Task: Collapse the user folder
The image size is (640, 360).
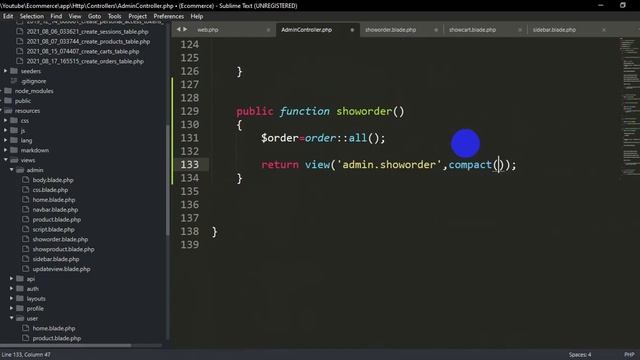Action: 12,318
